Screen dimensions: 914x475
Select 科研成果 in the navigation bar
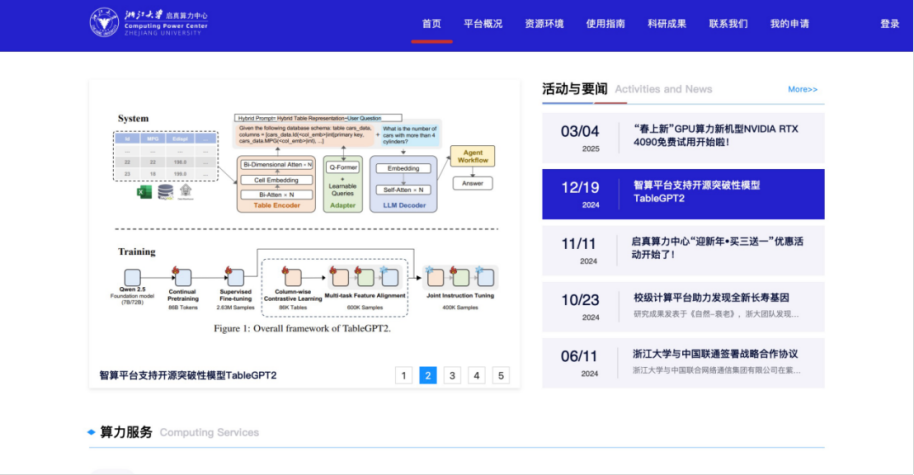(x=667, y=24)
